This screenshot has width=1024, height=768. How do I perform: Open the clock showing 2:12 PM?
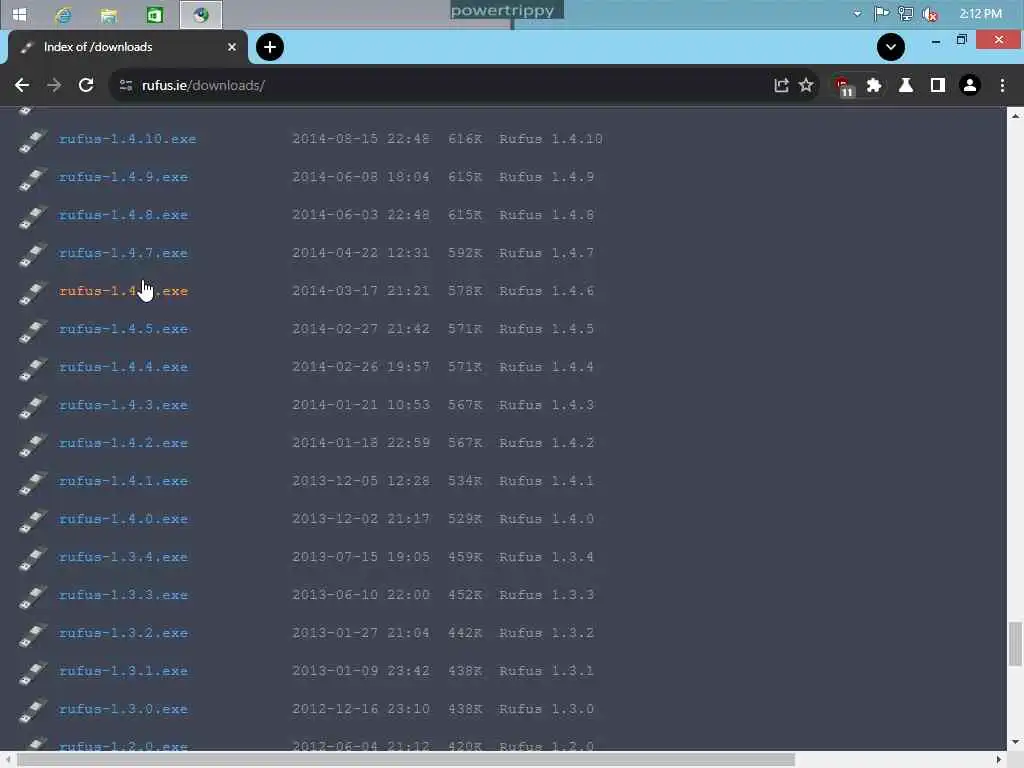click(x=980, y=14)
